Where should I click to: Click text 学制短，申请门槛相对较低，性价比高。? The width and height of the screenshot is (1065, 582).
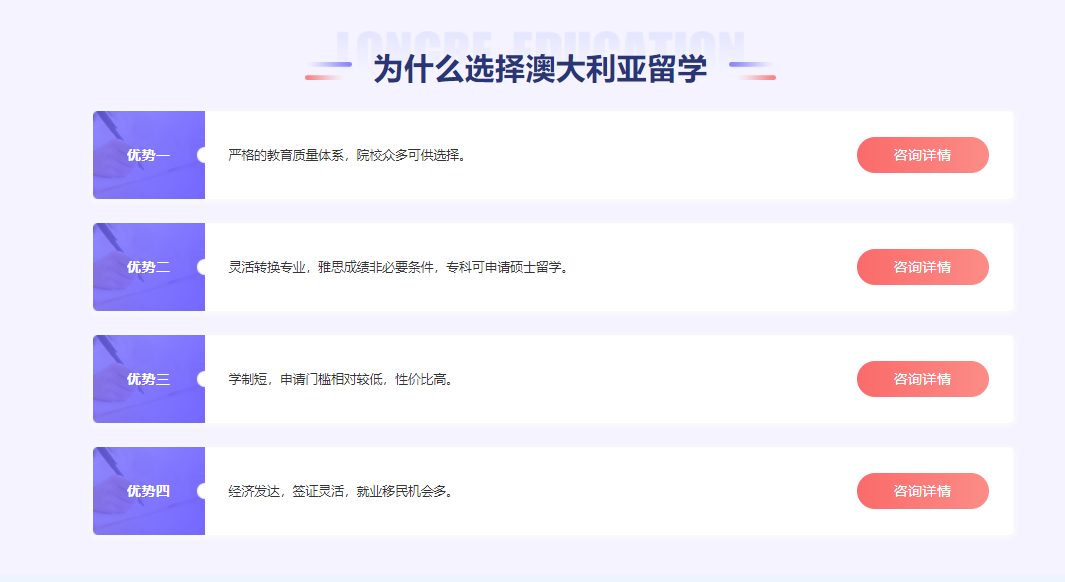point(341,380)
